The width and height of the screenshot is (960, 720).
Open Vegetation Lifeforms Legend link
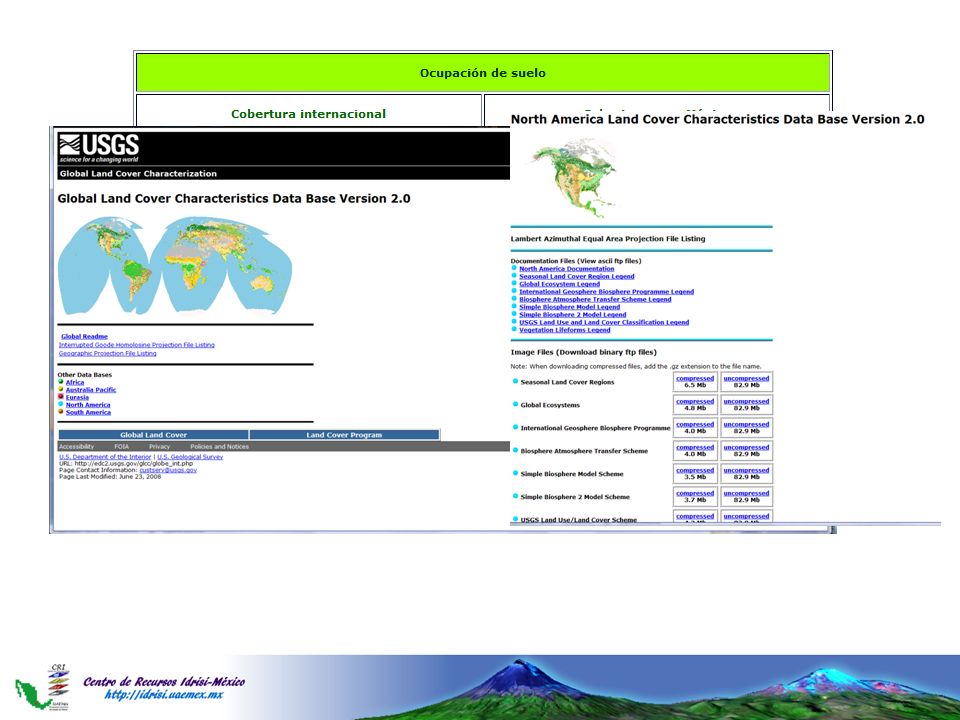click(x=564, y=330)
